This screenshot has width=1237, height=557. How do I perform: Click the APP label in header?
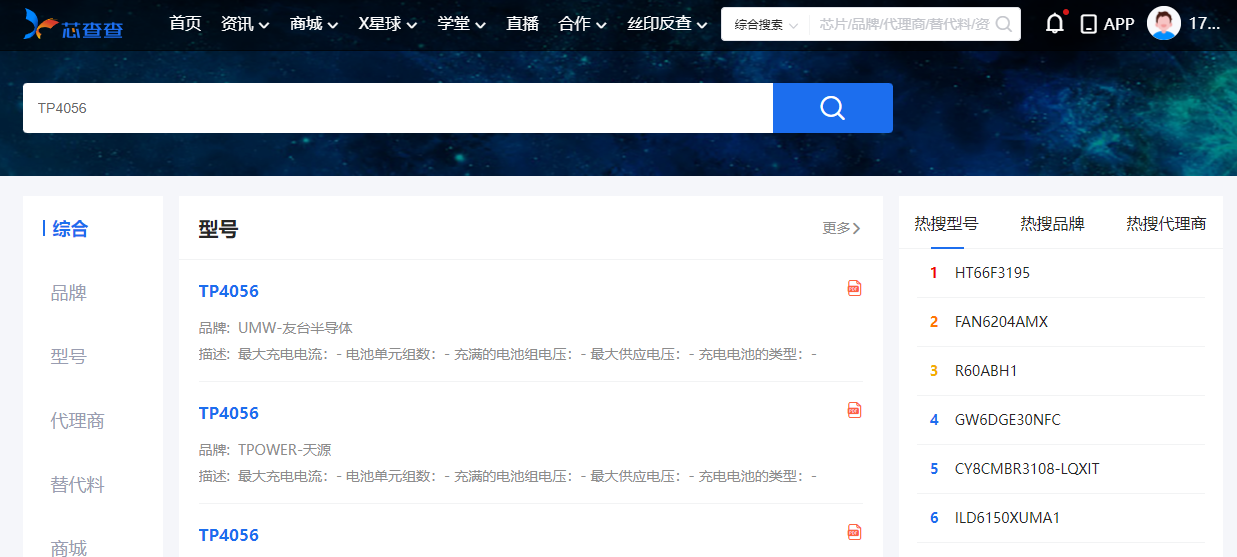pyautogui.click(x=1119, y=24)
